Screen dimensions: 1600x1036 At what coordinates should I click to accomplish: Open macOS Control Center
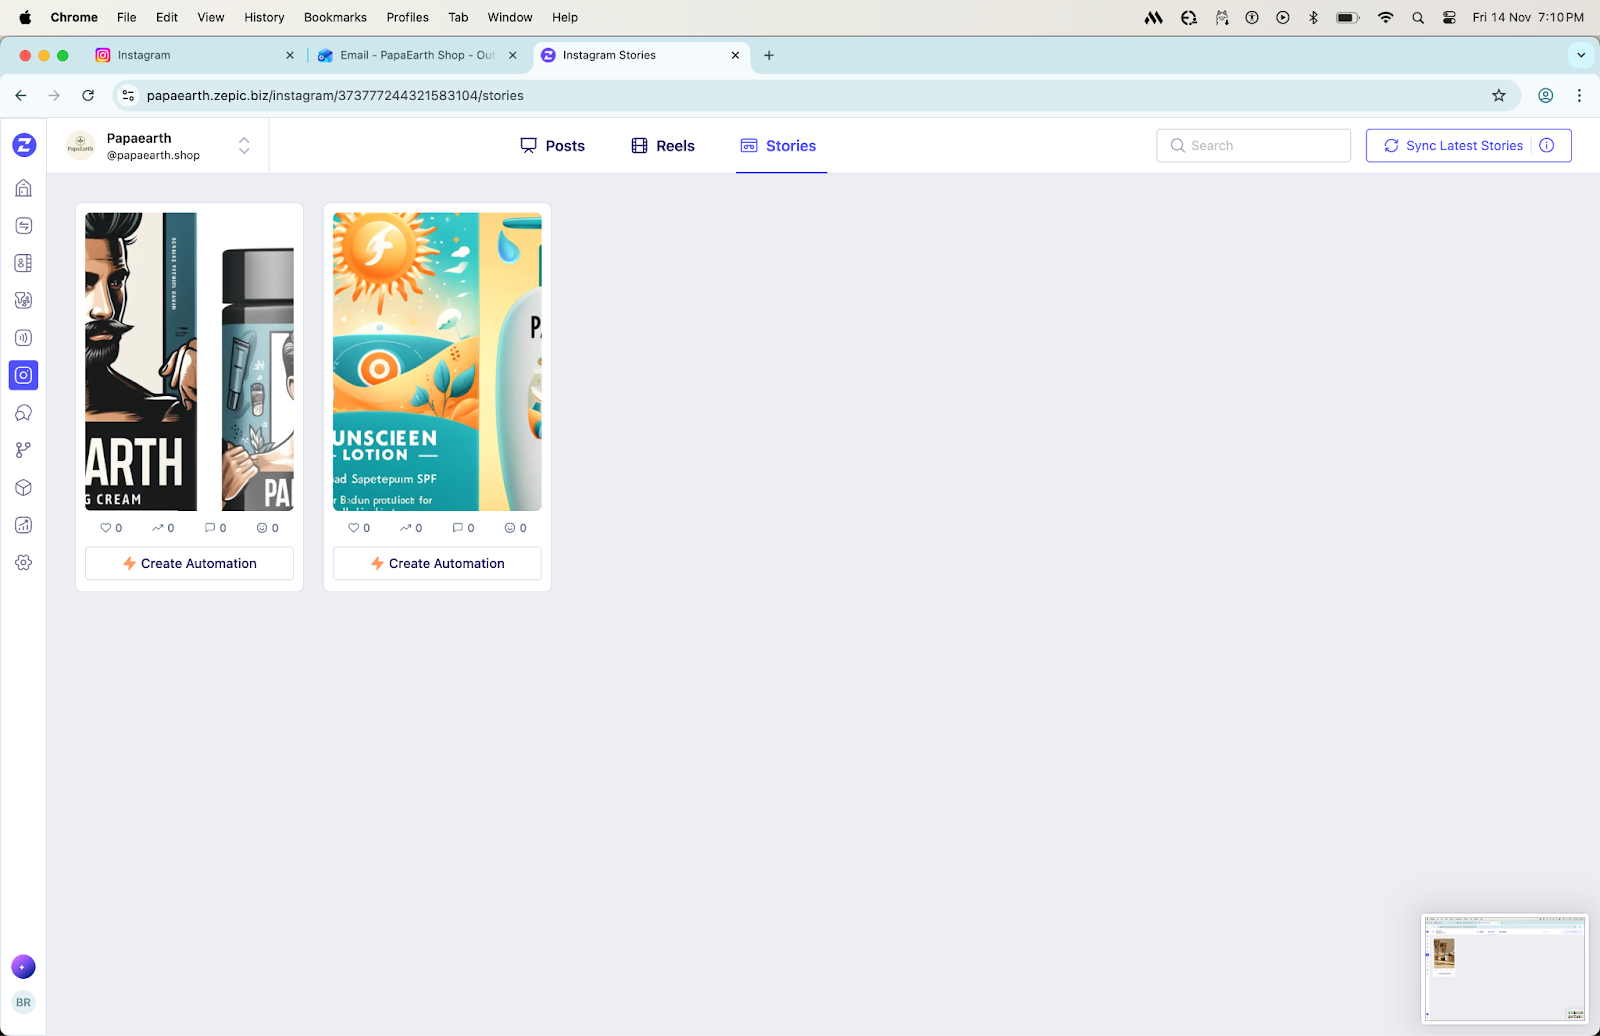(x=1449, y=17)
